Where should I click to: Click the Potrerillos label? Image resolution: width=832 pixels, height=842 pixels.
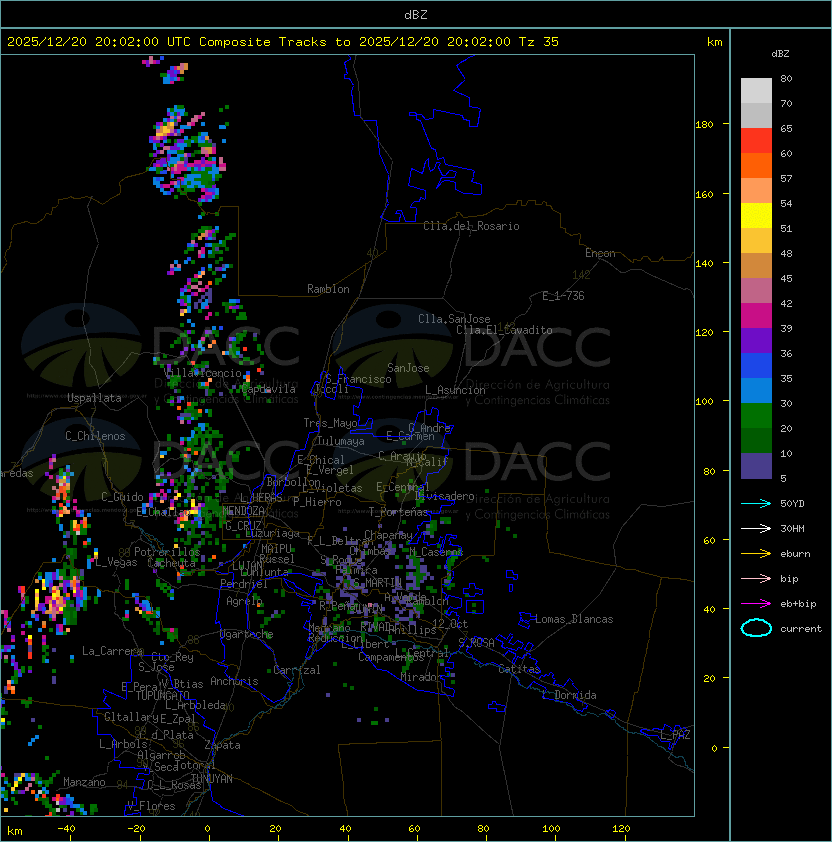coord(167,552)
